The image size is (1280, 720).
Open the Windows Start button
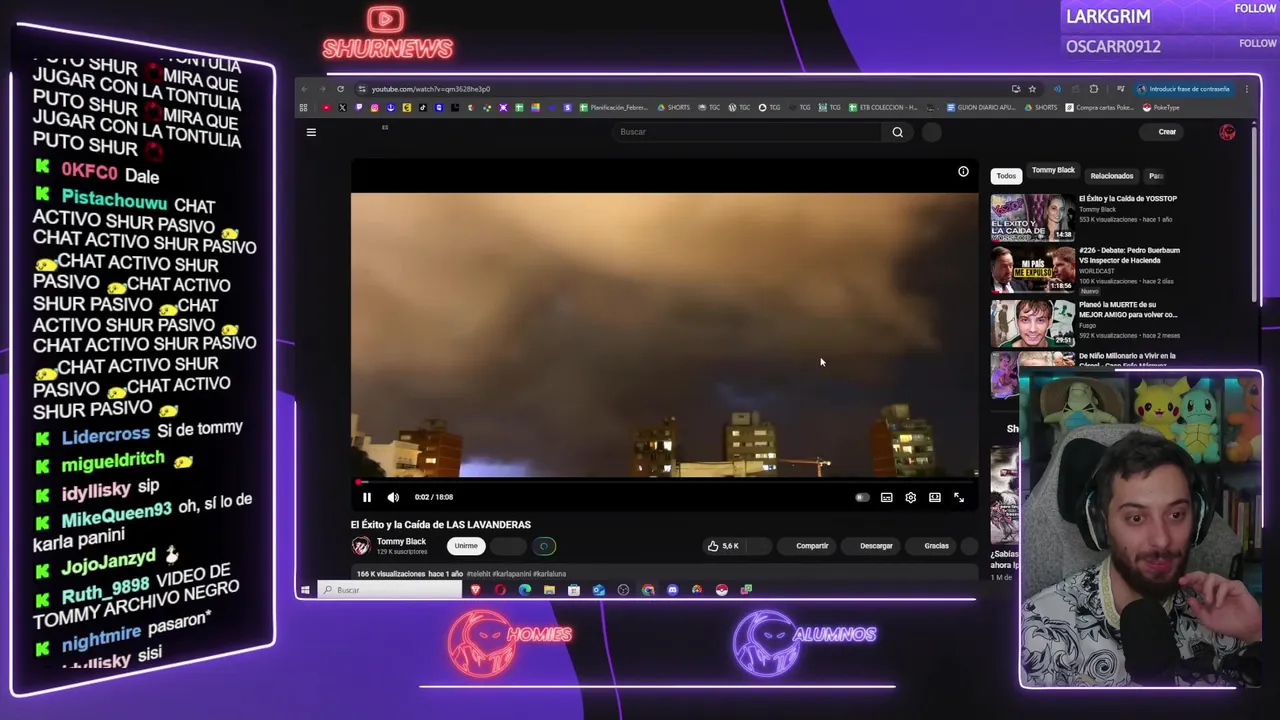[305, 590]
